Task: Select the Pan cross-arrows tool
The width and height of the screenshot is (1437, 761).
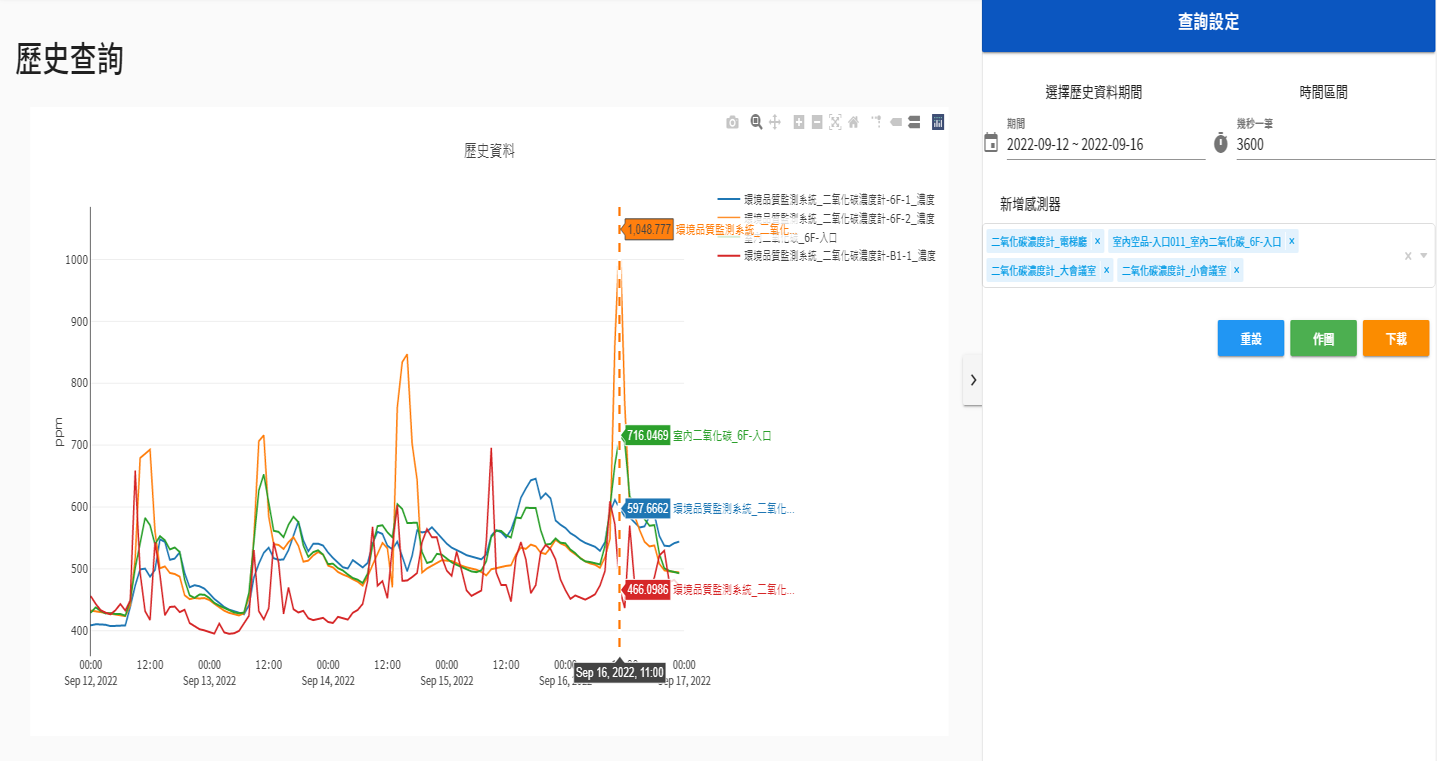Action: pyautogui.click(x=775, y=122)
